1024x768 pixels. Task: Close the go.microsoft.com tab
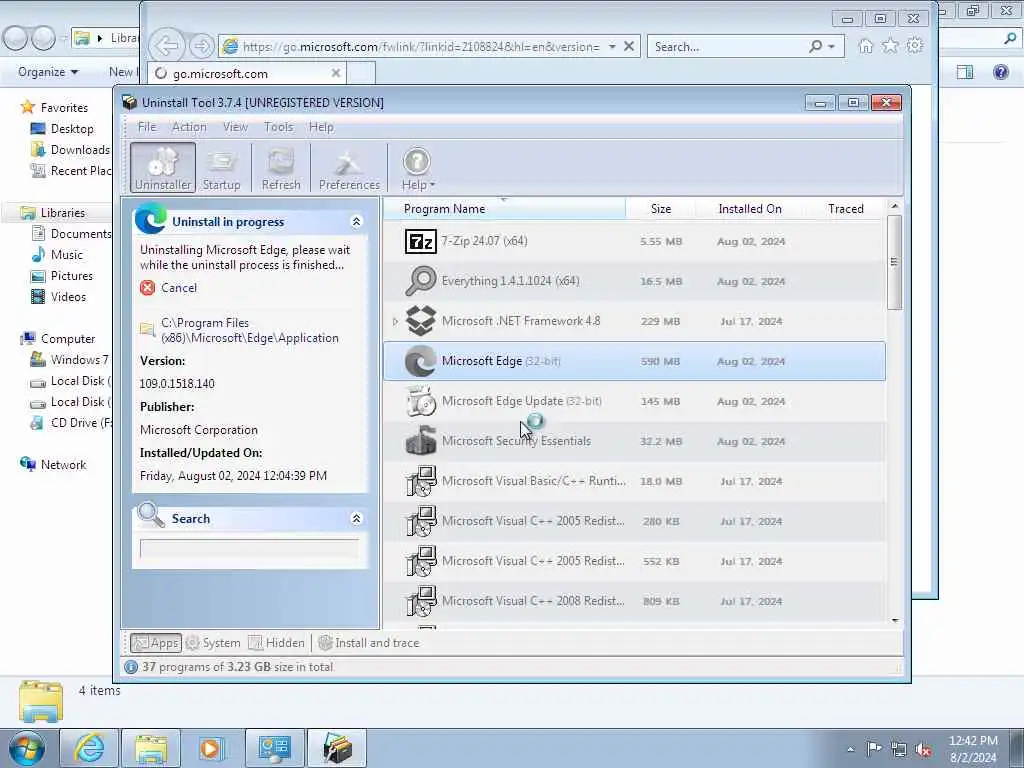[x=336, y=73]
